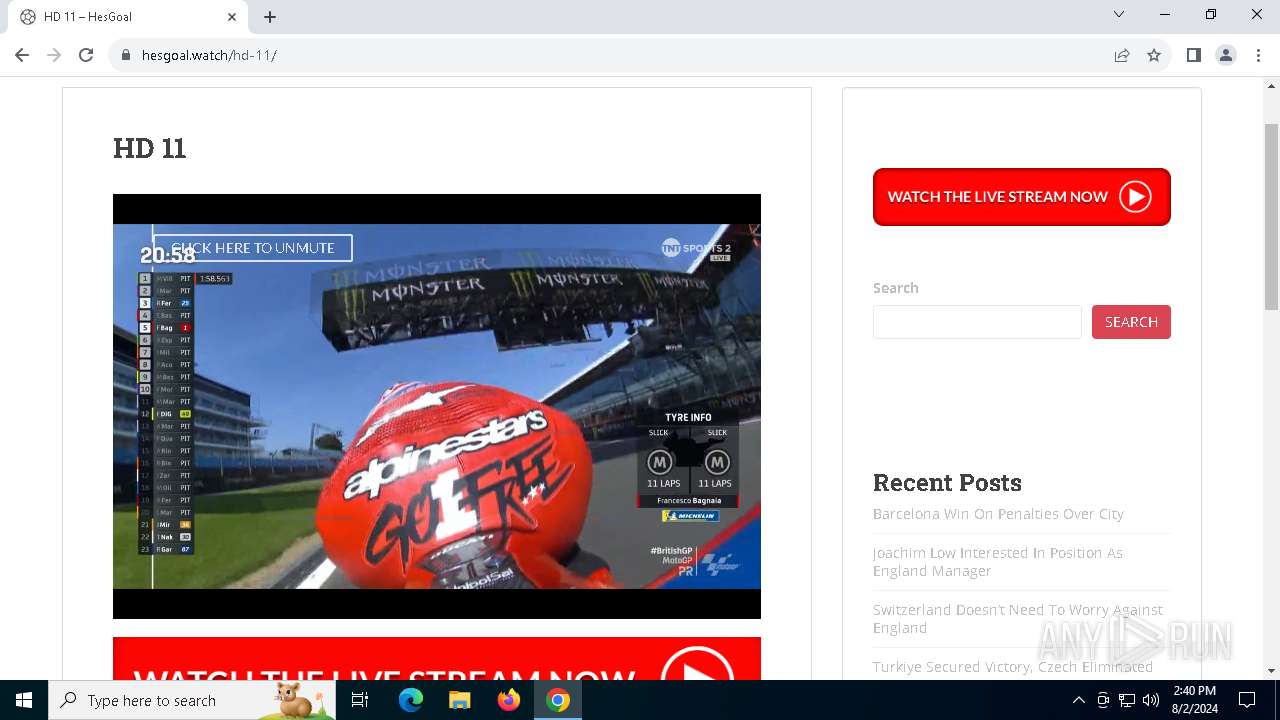The height and width of the screenshot is (720, 1280).
Task: Open the Chrome three-dot menu
Action: pos(1258,55)
